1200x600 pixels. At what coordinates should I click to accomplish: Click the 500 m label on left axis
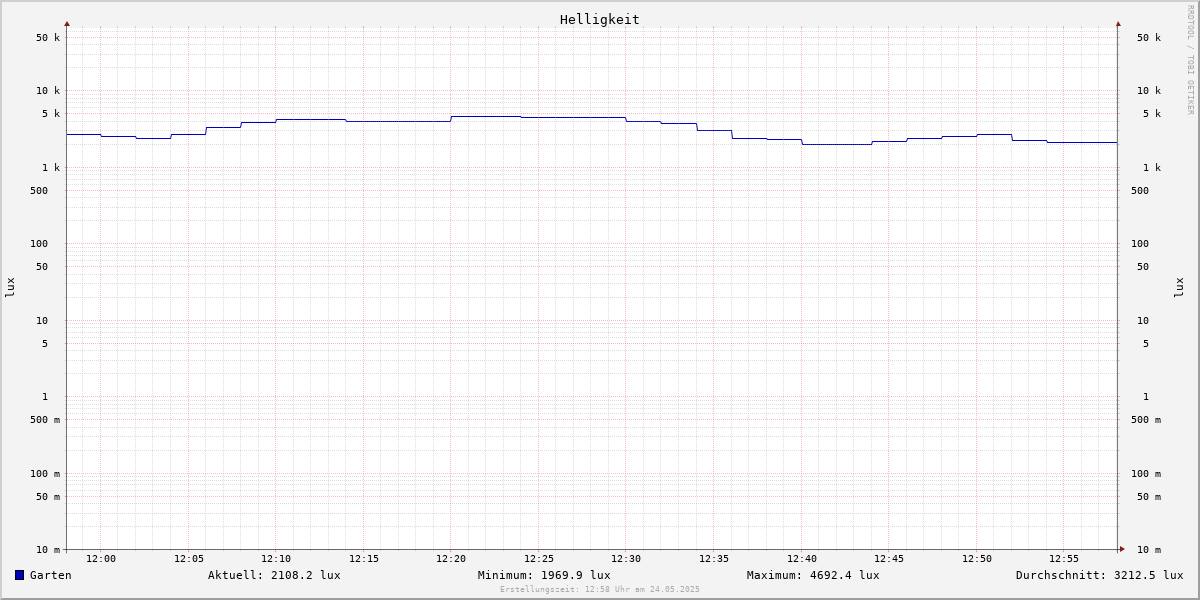click(45, 420)
